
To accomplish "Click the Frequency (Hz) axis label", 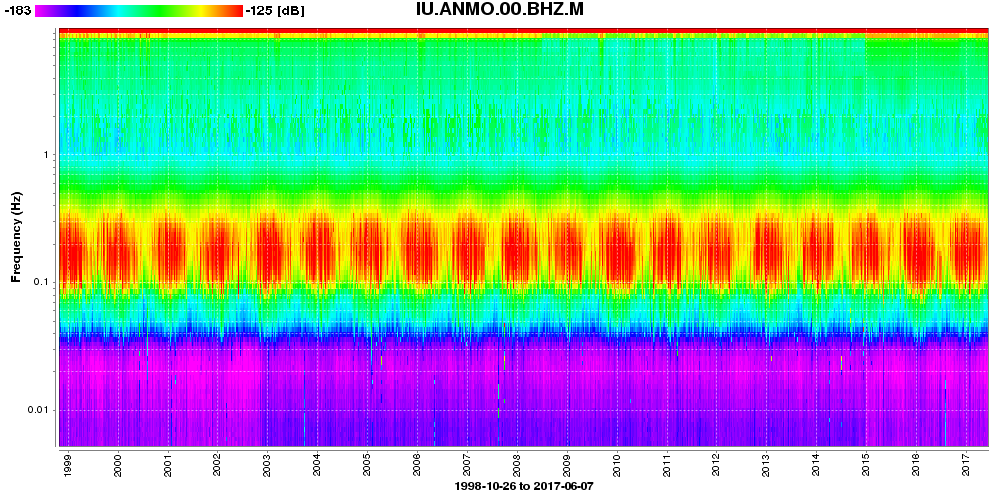I will [x=15, y=237].
